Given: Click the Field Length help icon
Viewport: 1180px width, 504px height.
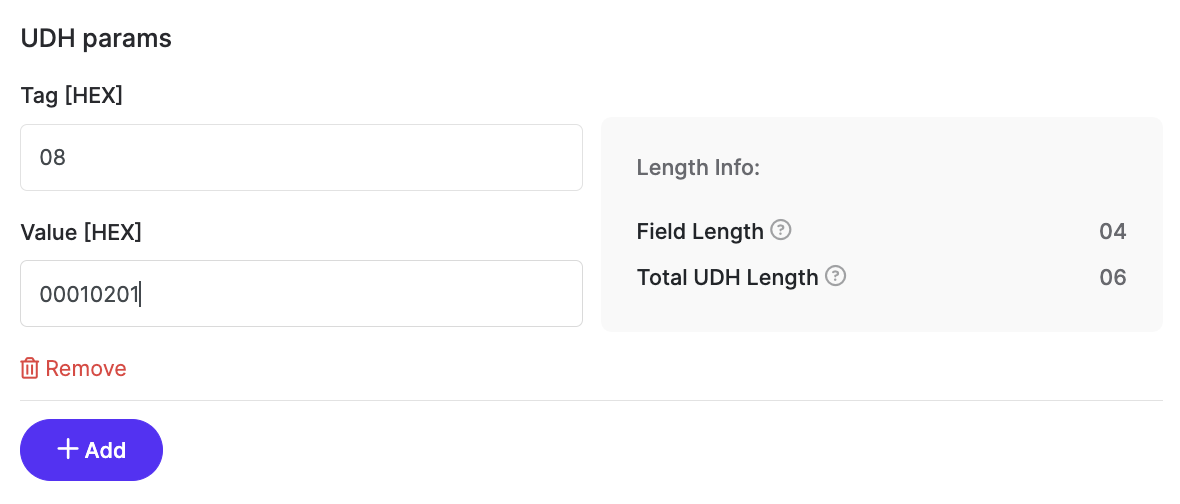Looking at the screenshot, I should [782, 231].
